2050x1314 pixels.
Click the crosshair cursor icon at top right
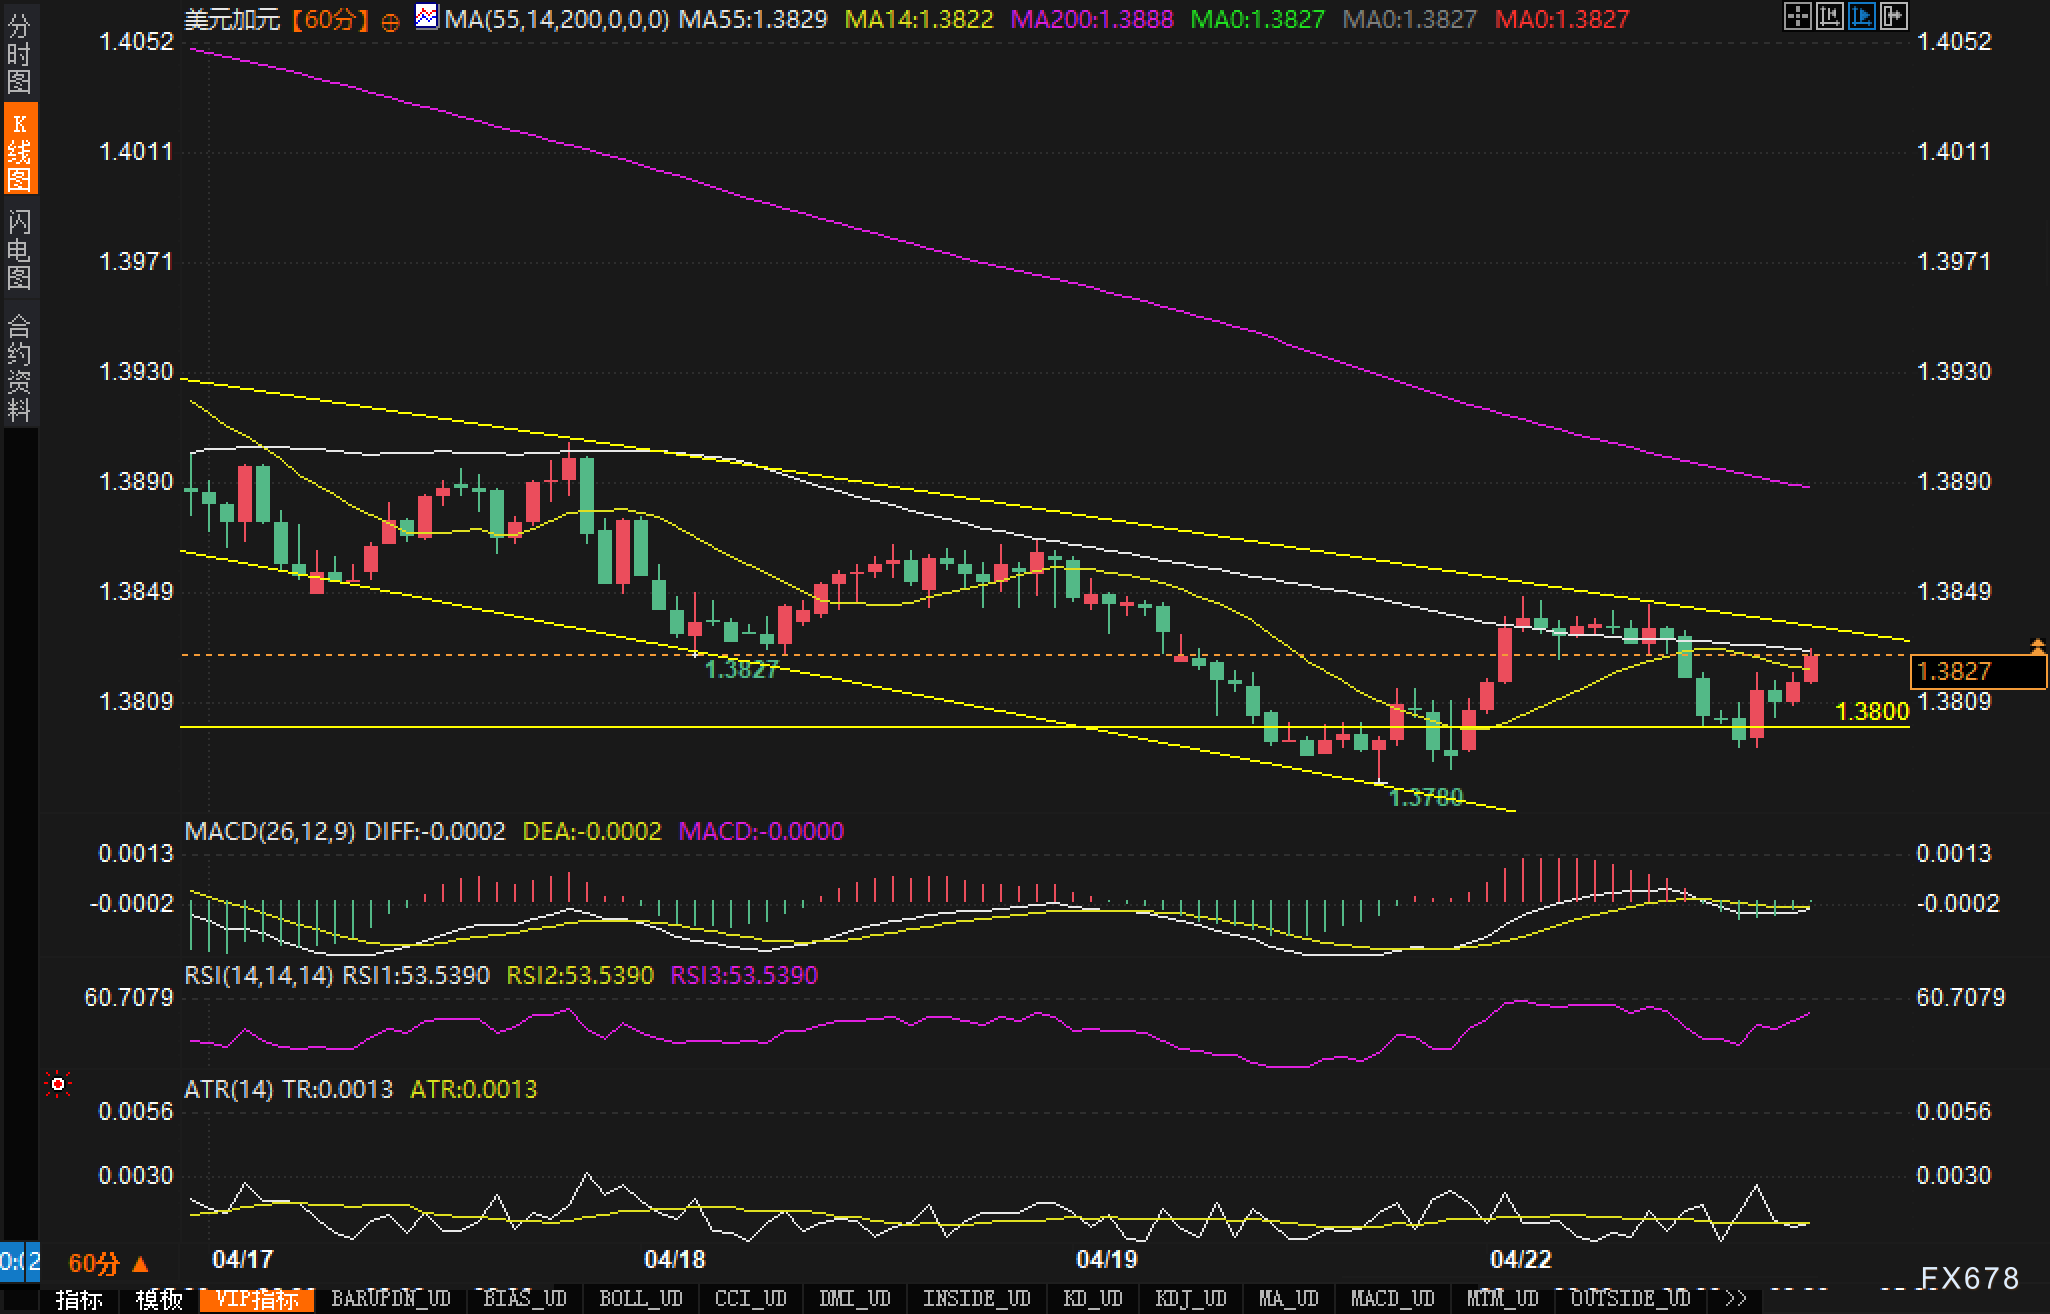pyautogui.click(x=1797, y=16)
